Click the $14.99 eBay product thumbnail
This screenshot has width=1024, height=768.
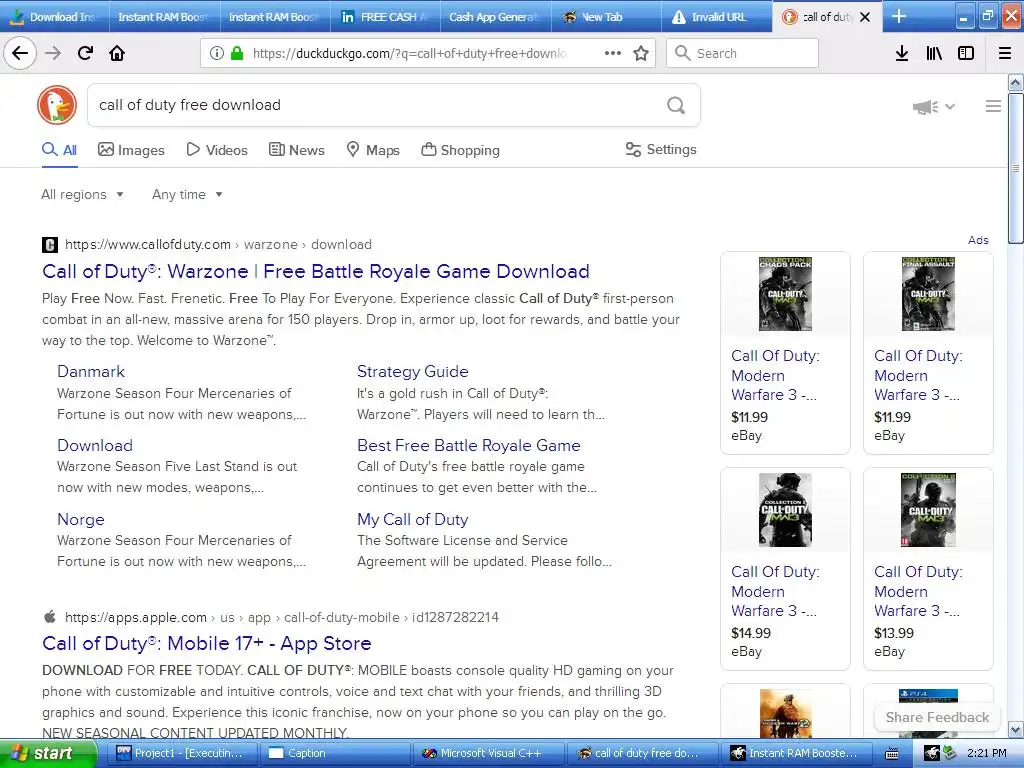(785, 509)
